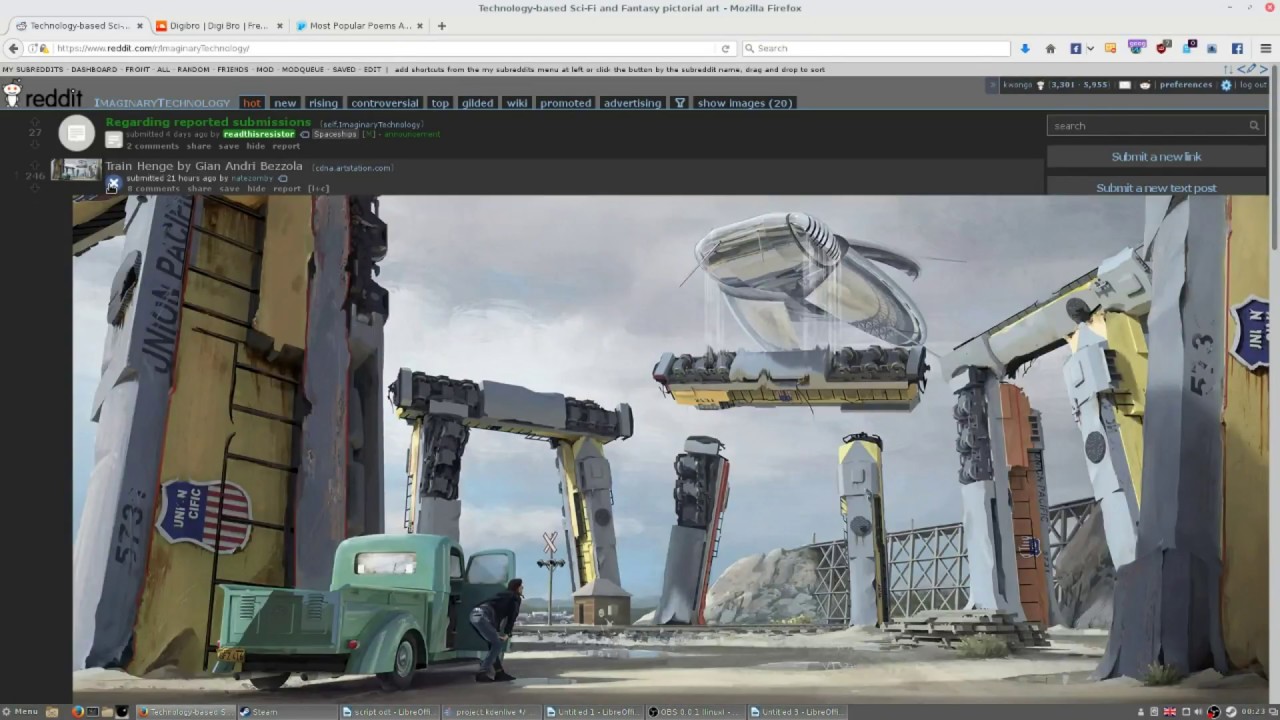
Task: Downvote Regarding reported submissions post
Action: (35, 143)
